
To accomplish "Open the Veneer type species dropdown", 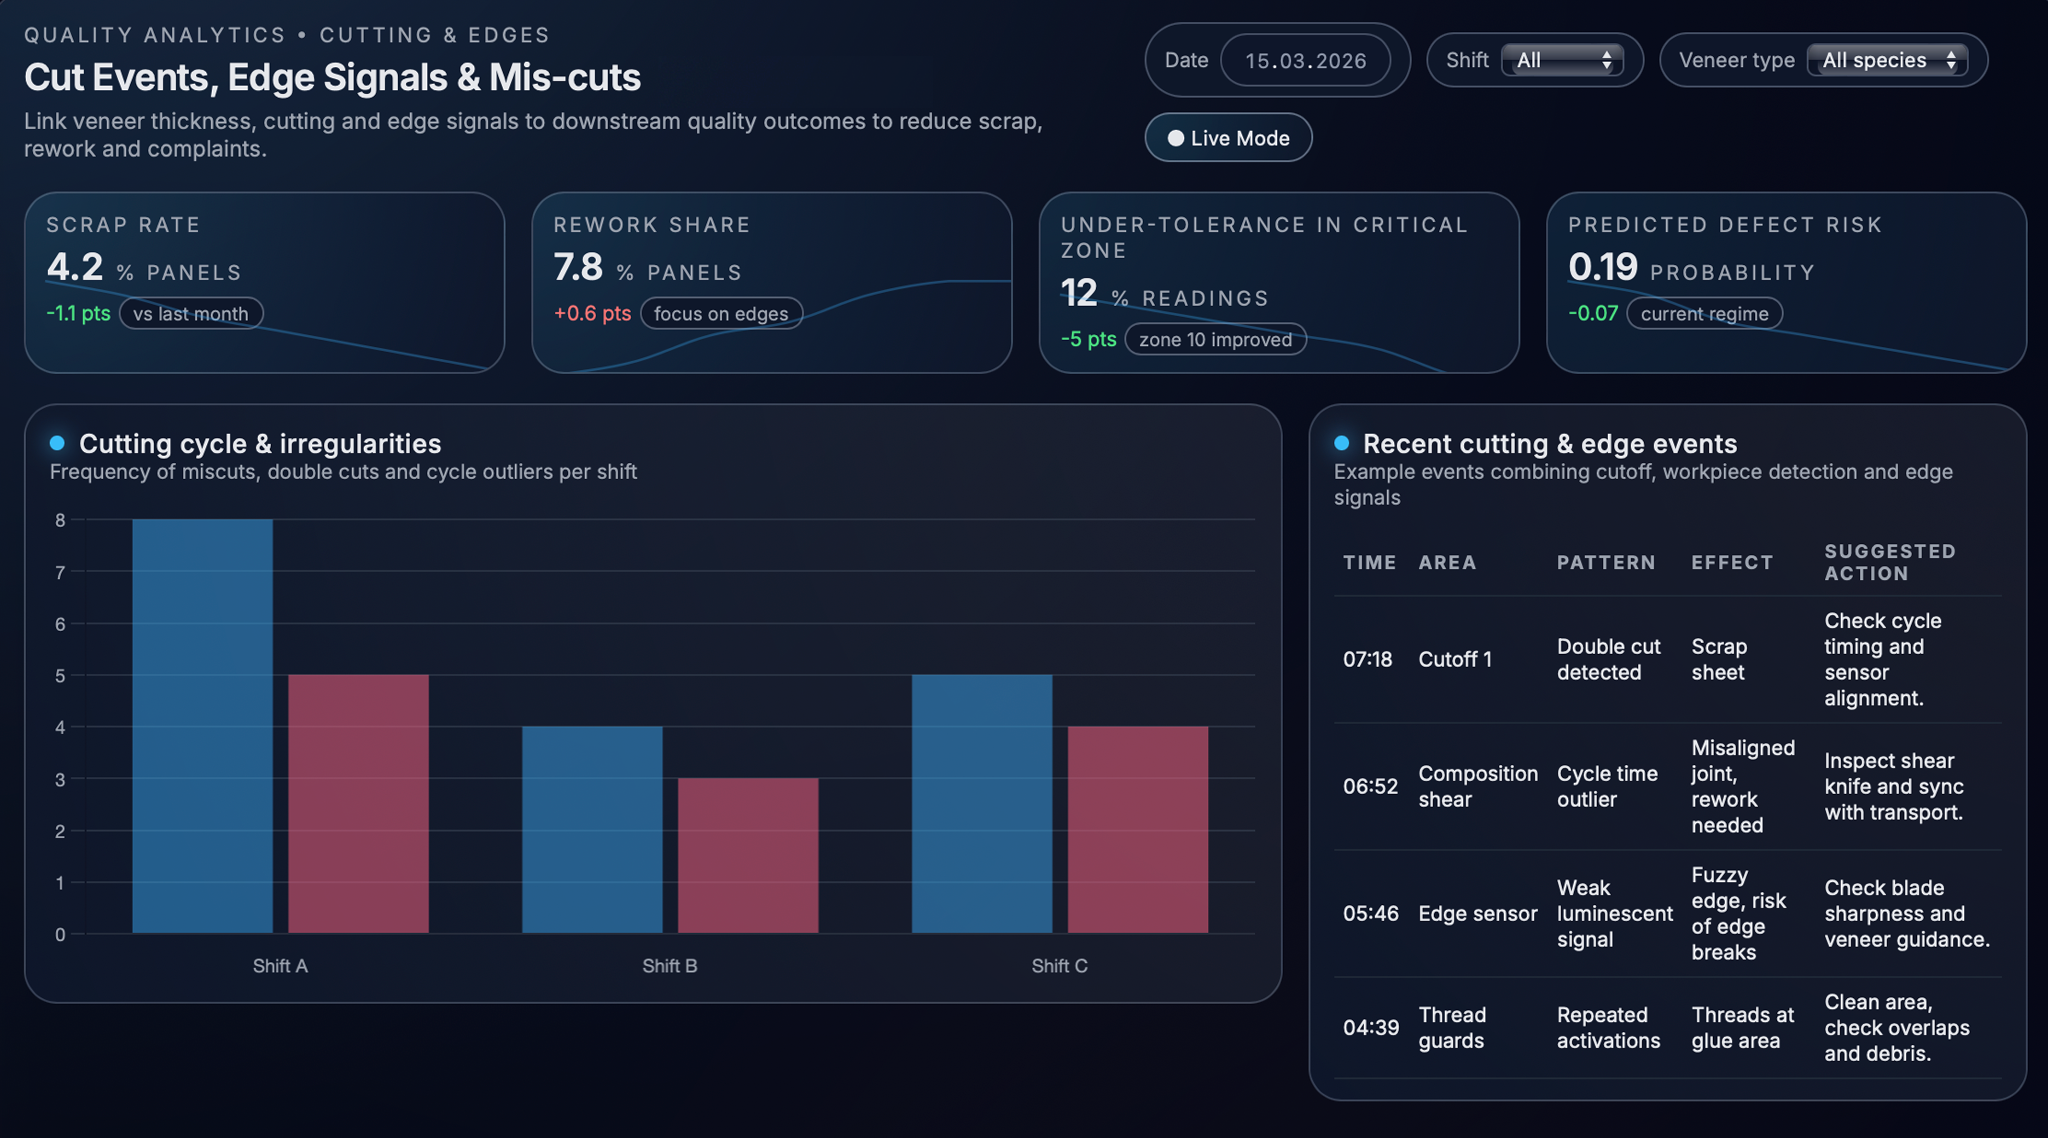I will (1886, 60).
